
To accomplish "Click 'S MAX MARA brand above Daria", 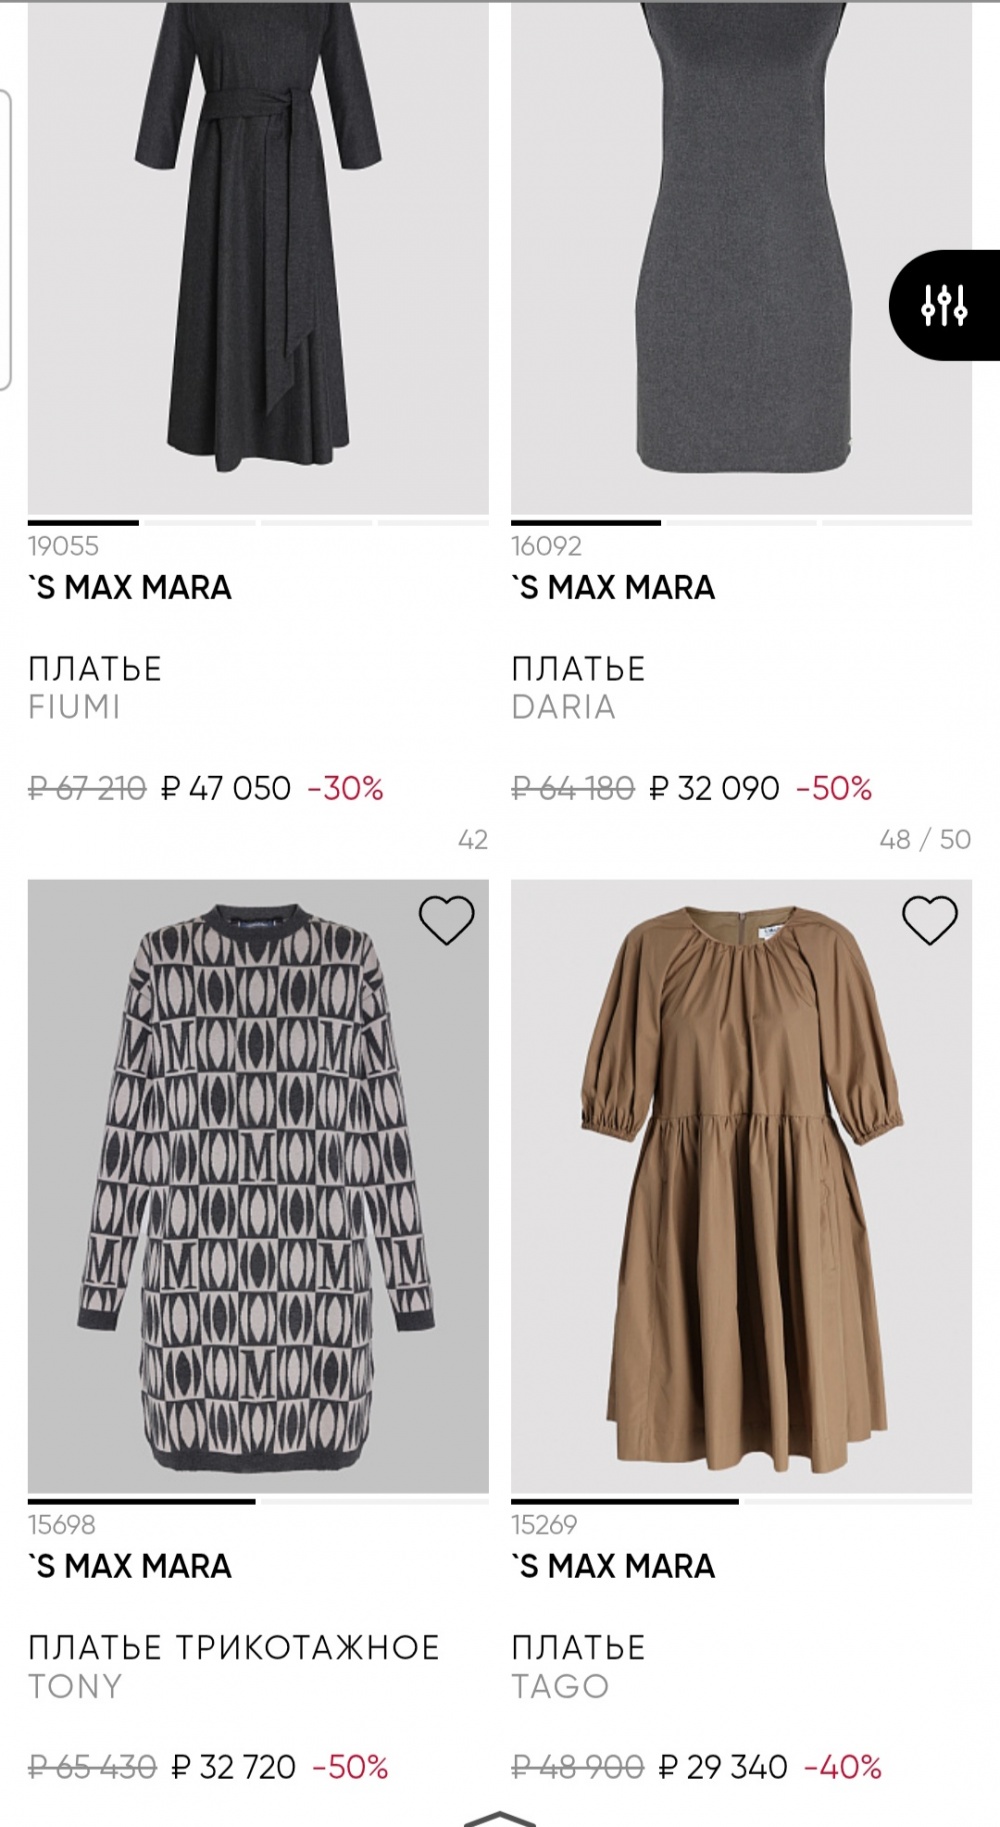I will pos(613,588).
